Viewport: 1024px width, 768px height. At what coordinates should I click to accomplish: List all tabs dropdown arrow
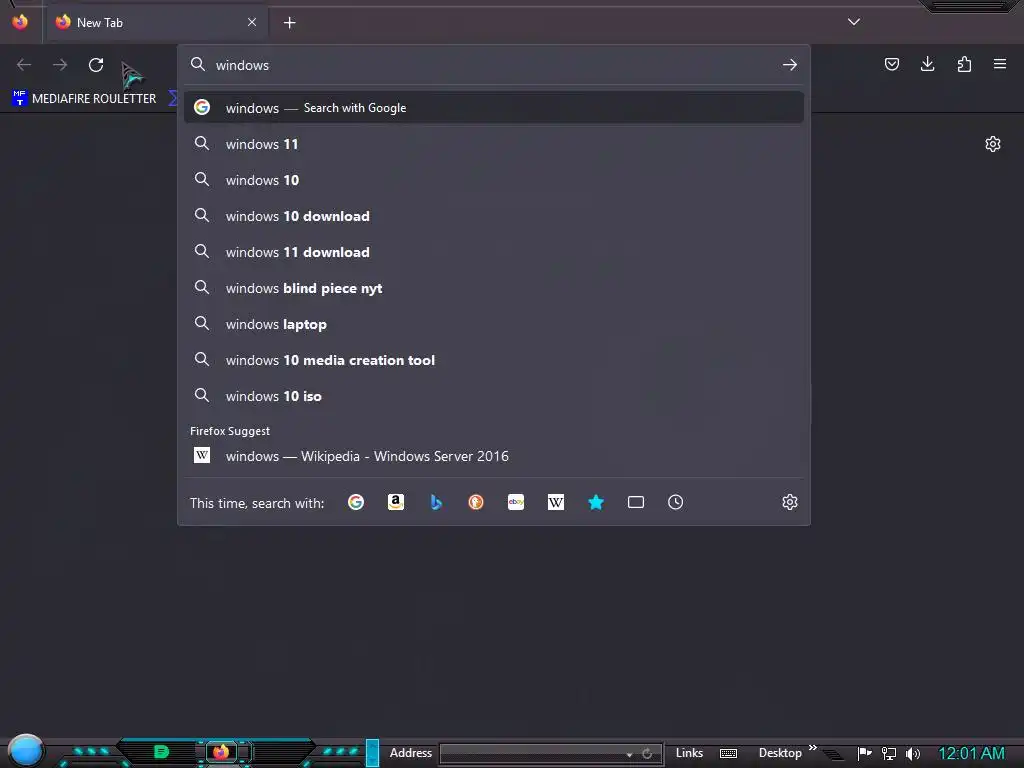[854, 22]
